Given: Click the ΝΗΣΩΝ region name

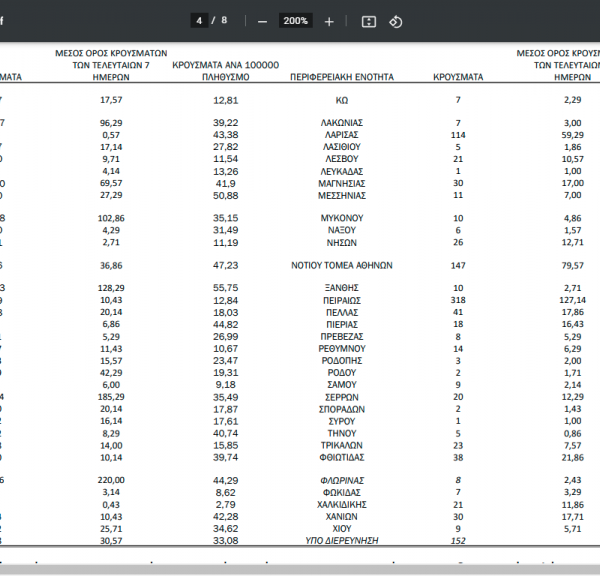Looking at the screenshot, I should (342, 243).
